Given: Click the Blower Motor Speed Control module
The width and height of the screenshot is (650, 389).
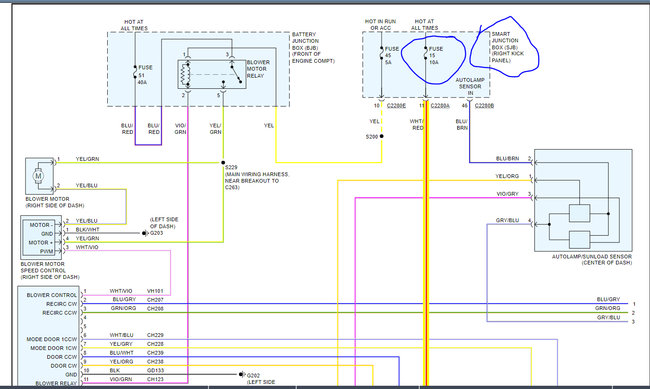Looking at the screenshot, I should click(x=41, y=238).
